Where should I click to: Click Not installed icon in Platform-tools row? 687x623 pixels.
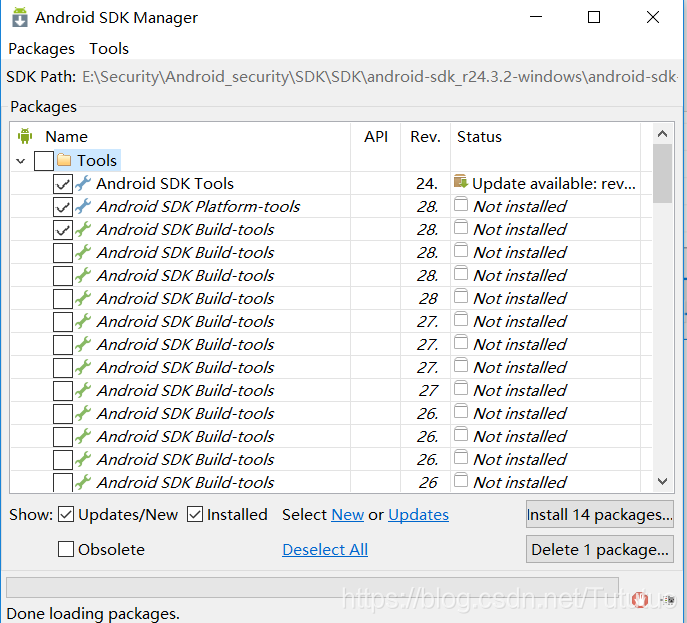pos(460,204)
